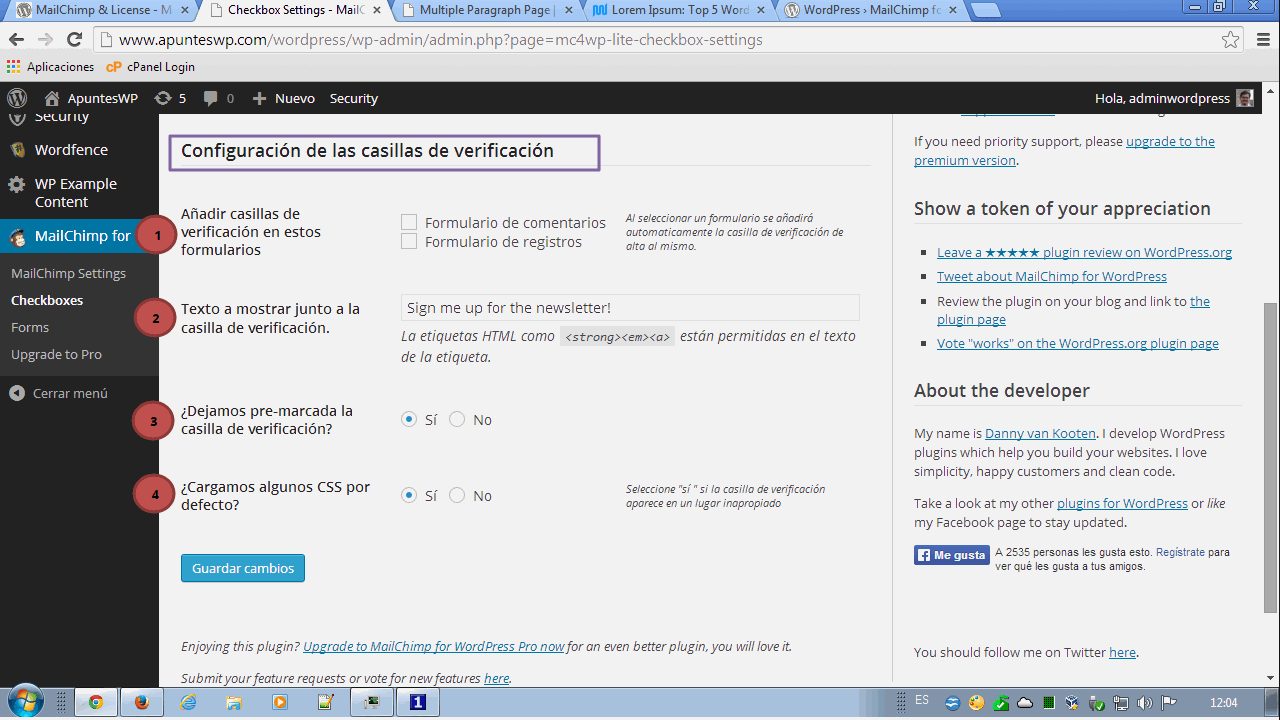Open Leave a plugin review on WordPress.org link

1084,252
